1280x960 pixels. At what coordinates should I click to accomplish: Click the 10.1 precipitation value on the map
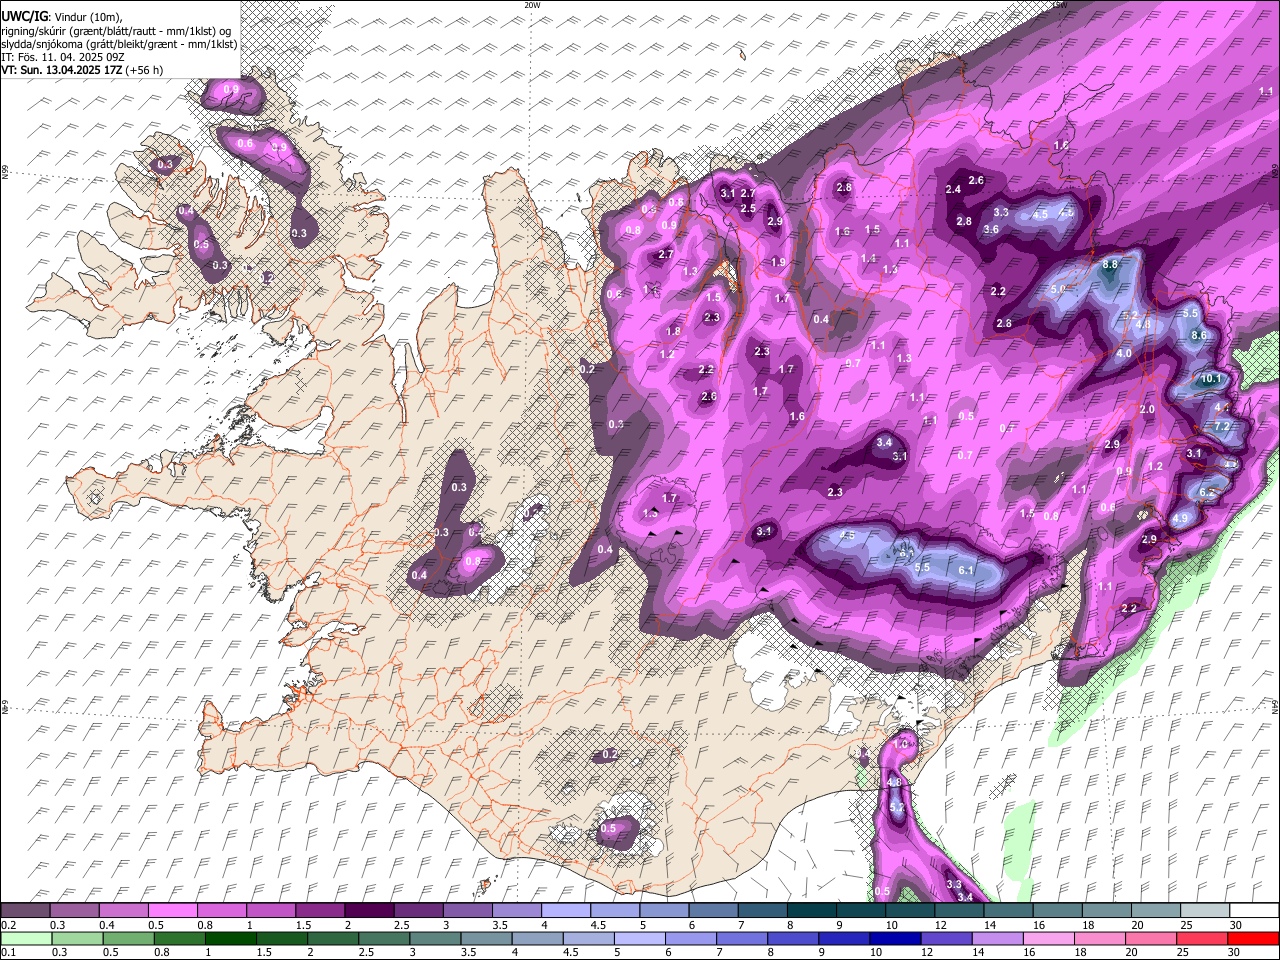(1211, 379)
